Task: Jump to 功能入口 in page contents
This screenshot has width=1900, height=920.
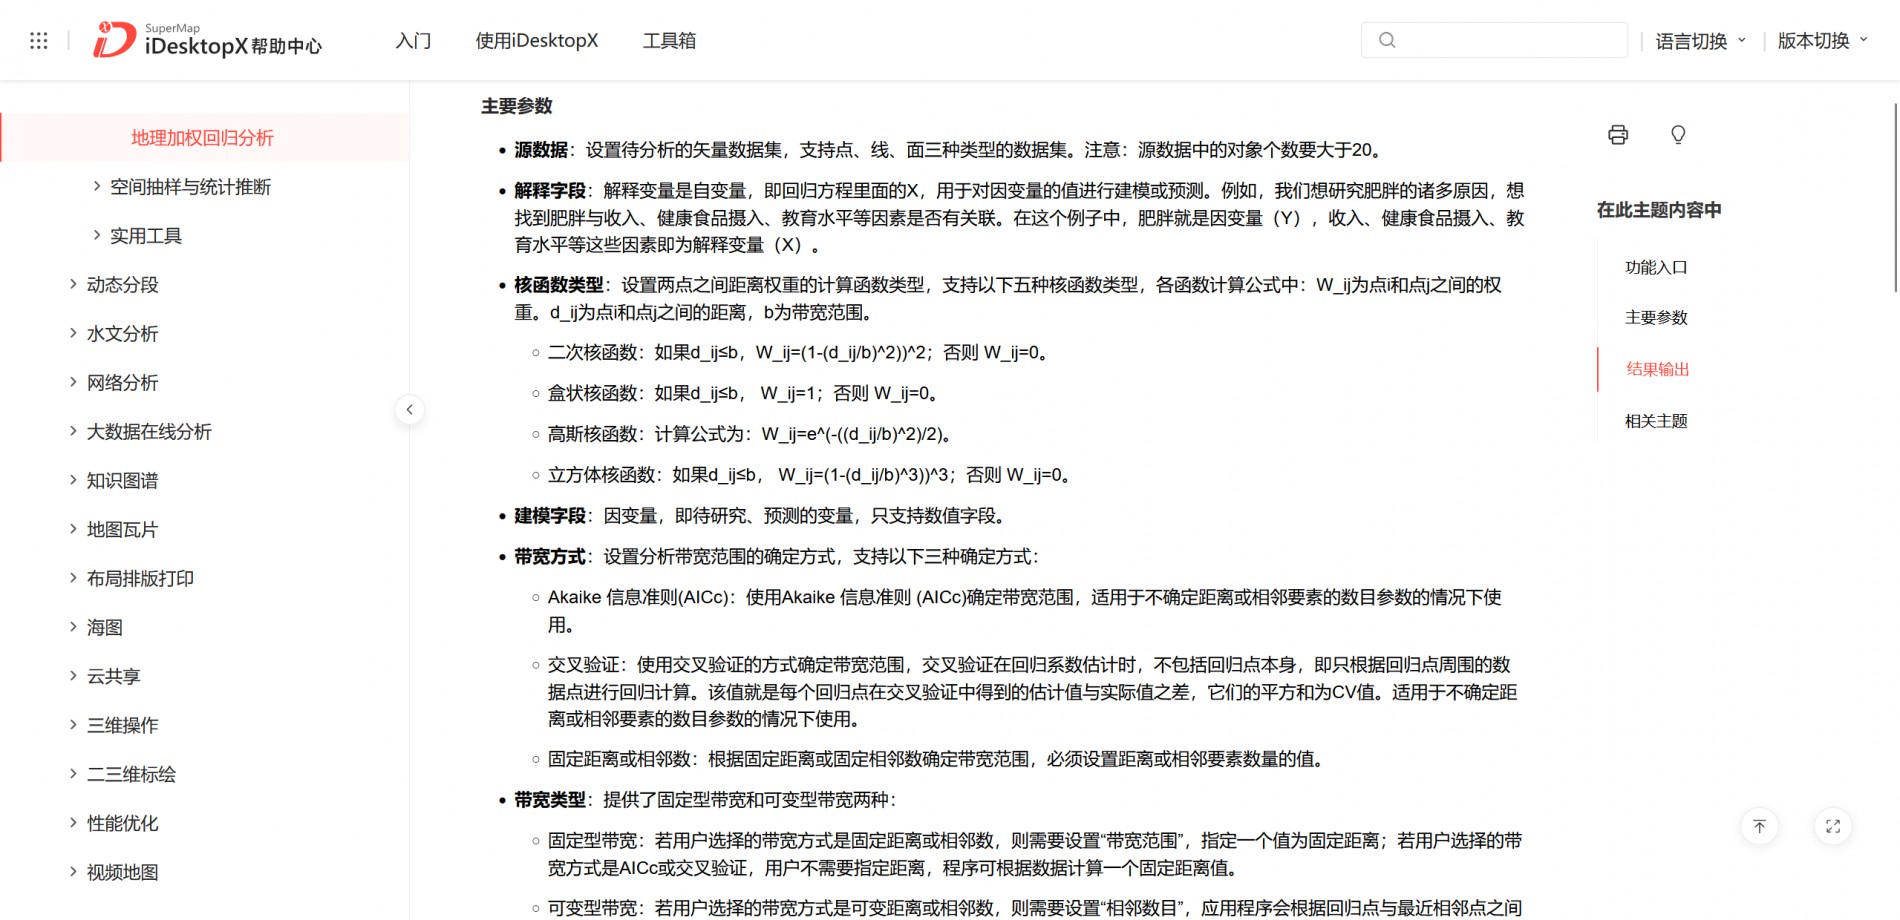Action: coord(1656,268)
